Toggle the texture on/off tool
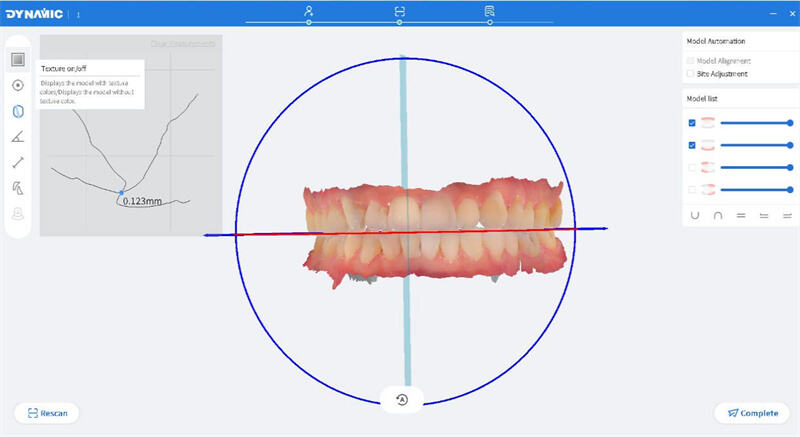The width and height of the screenshot is (800, 437). click(18, 59)
